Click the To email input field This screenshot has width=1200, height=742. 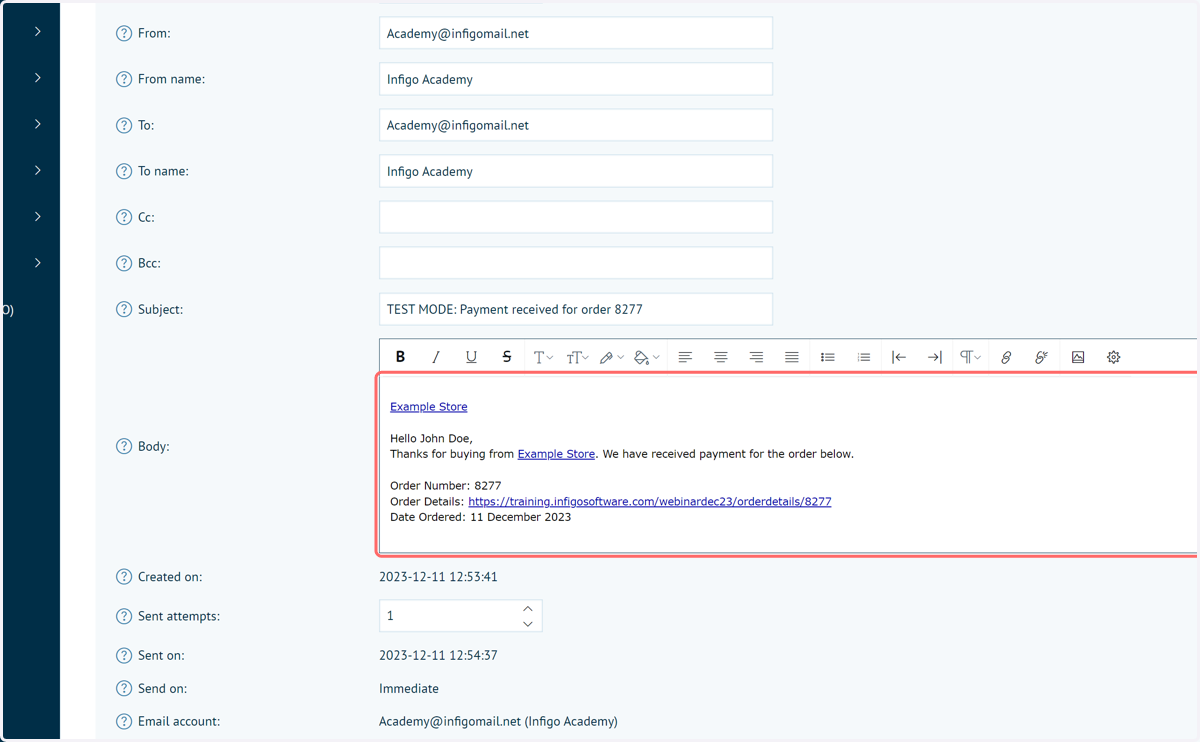(576, 125)
